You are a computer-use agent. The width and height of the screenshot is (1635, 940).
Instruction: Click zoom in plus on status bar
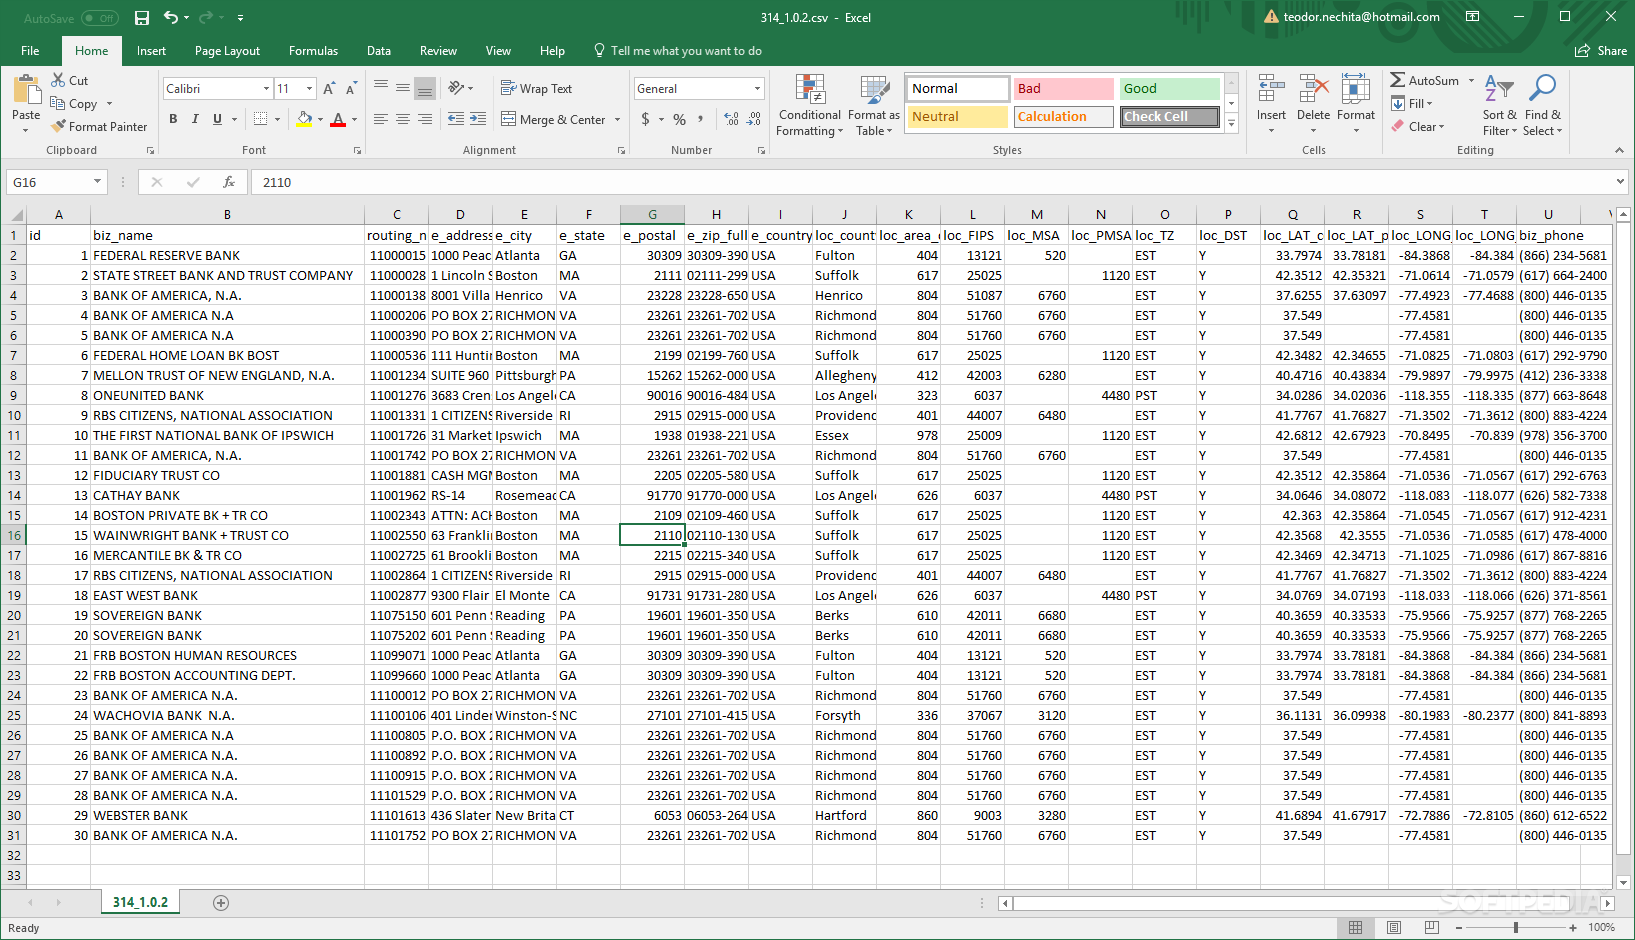coord(1573,927)
